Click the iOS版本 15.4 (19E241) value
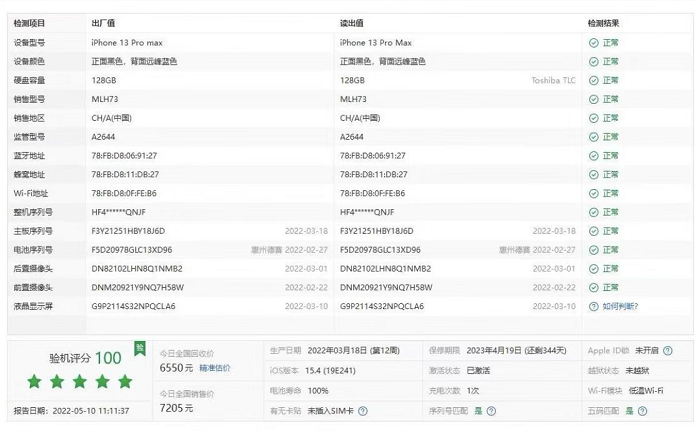 point(330,371)
